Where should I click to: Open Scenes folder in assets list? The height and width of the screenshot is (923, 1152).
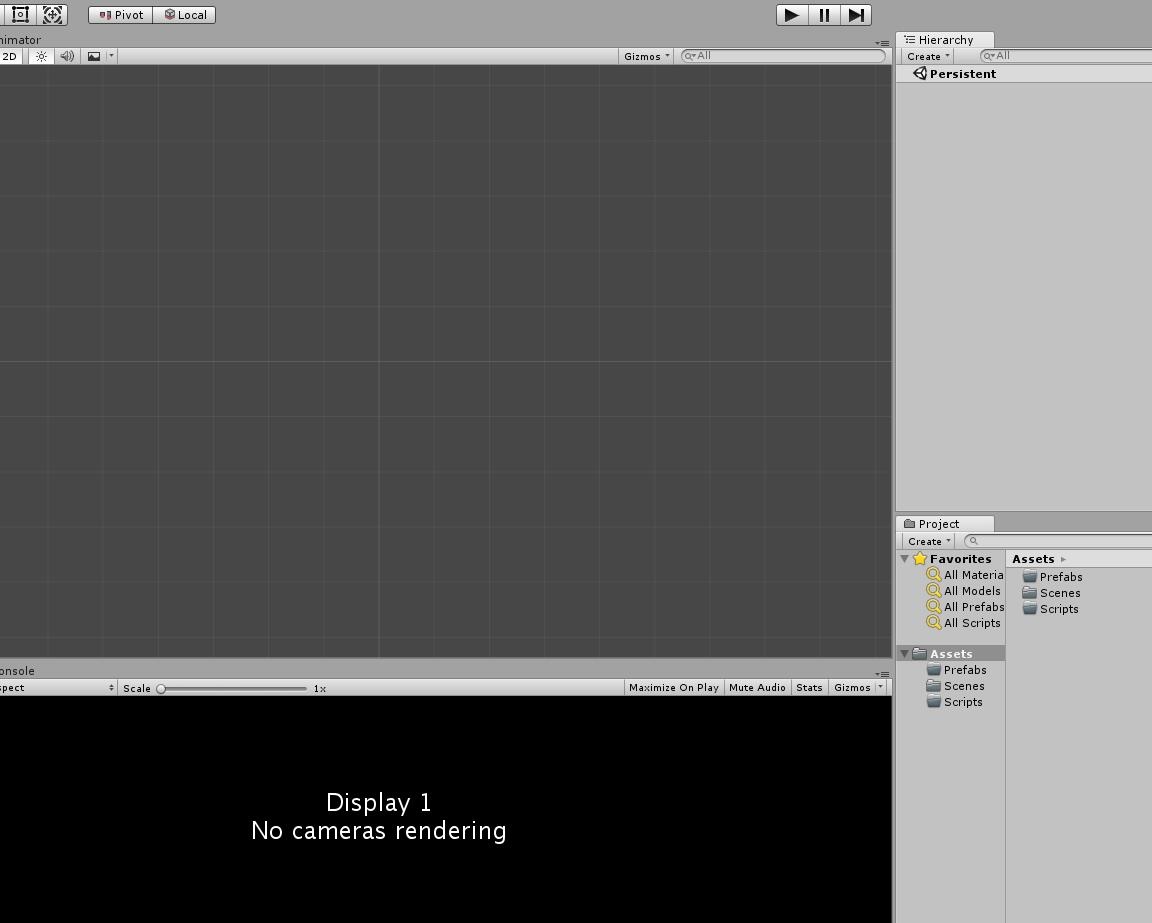pos(1059,593)
